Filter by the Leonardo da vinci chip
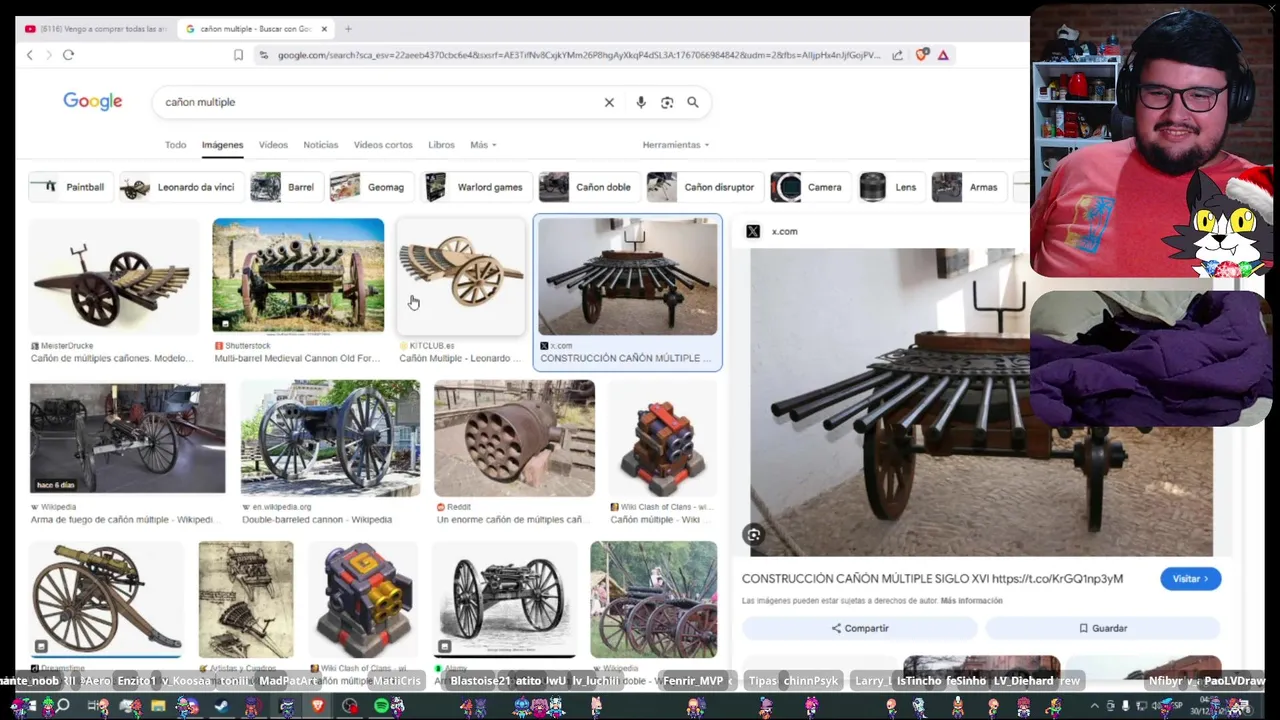Screen dimensions: 1280x720 [181, 187]
